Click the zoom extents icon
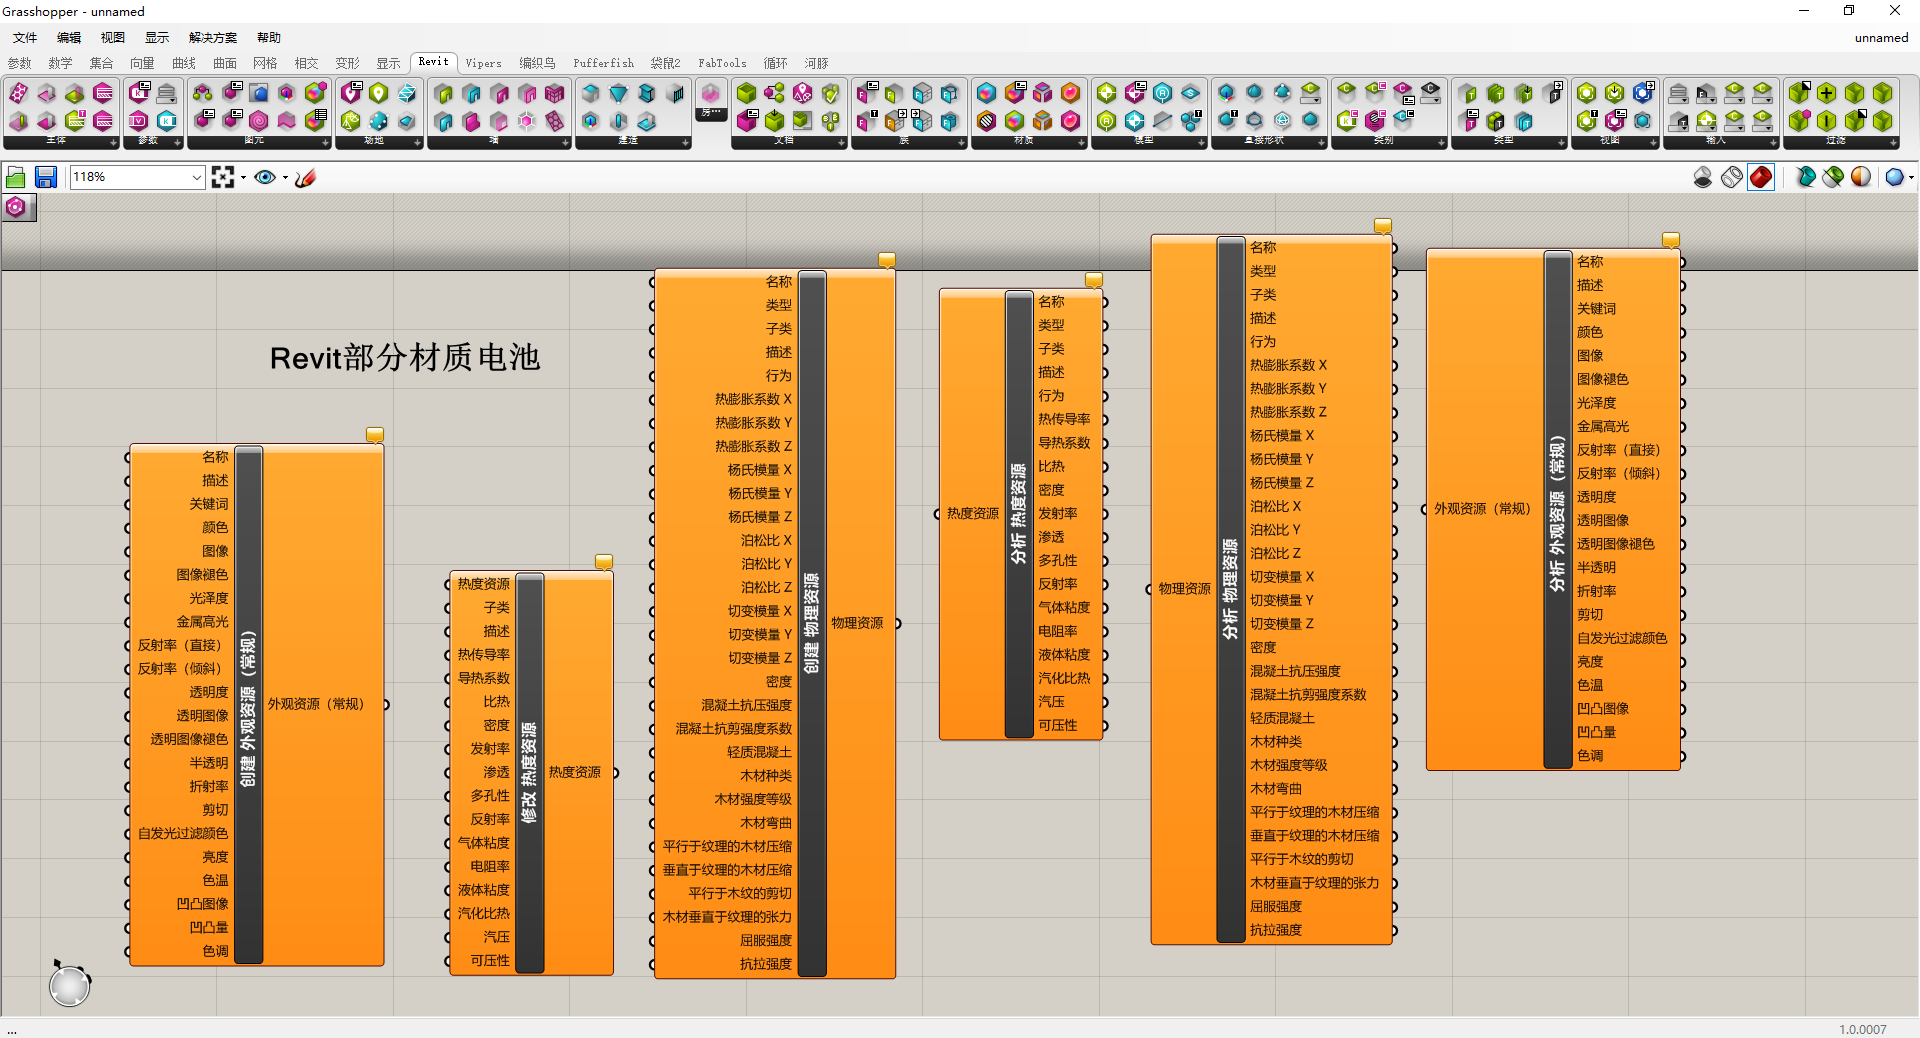Viewport: 1920px width, 1038px height. tap(223, 177)
